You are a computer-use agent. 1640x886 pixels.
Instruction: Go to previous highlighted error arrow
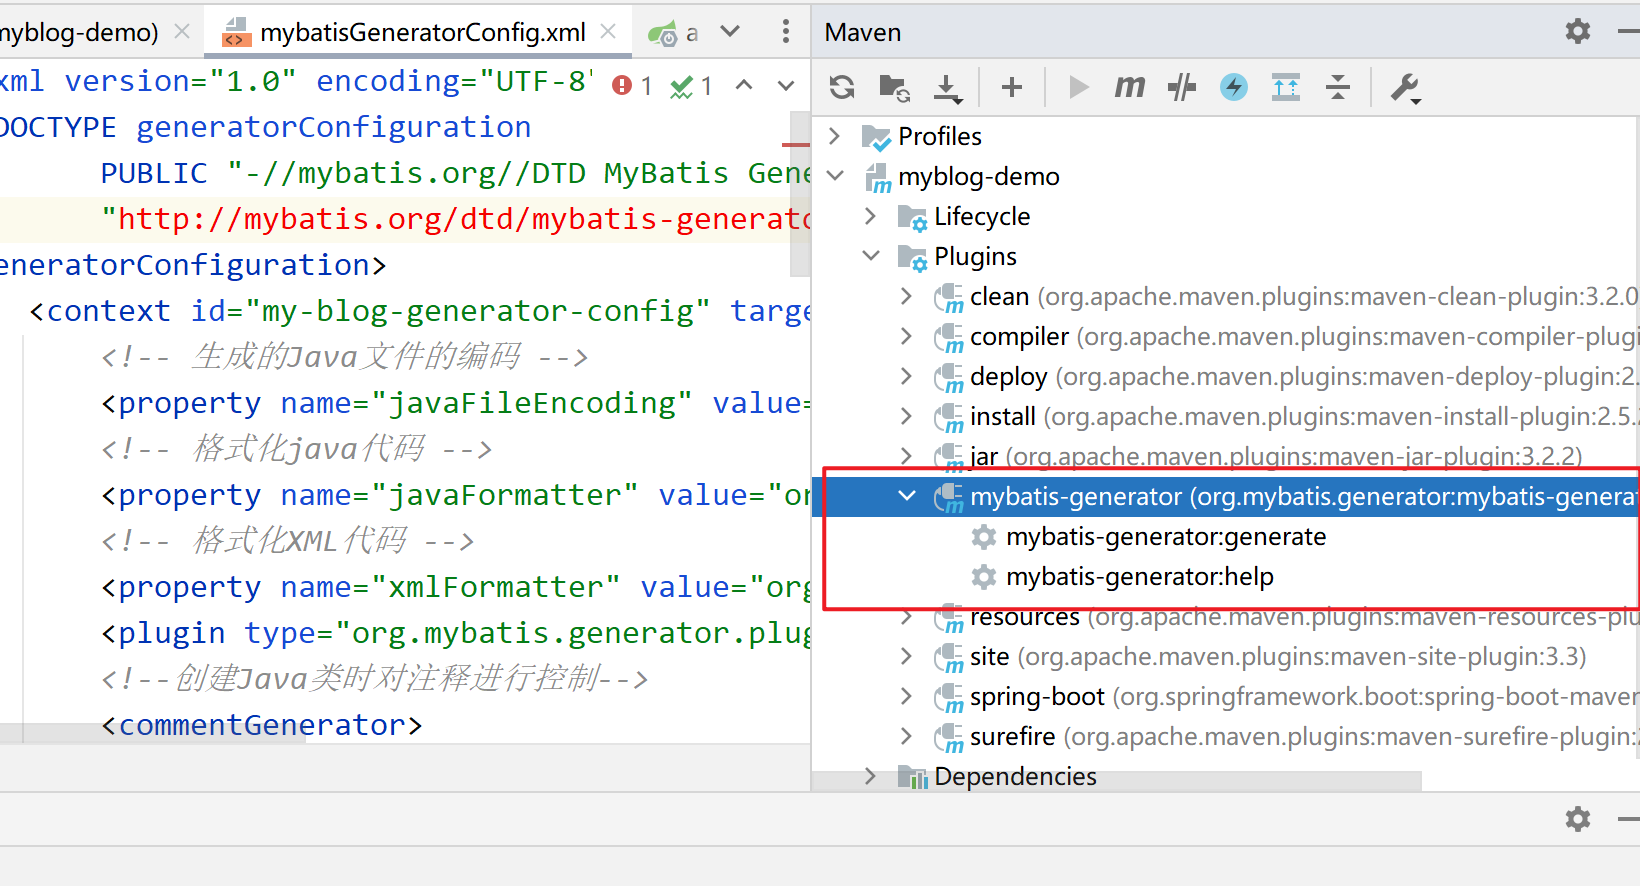(744, 85)
